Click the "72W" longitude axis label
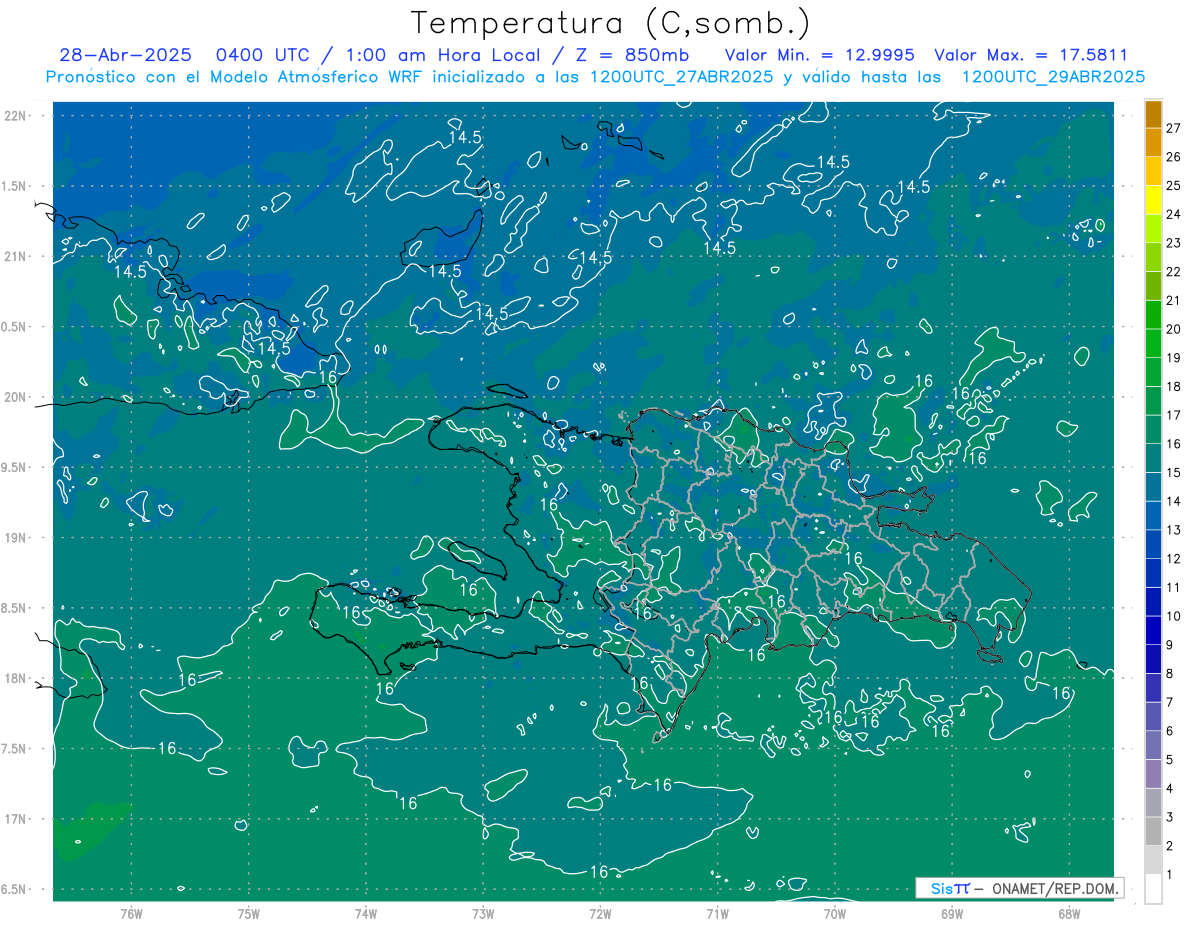 600,914
